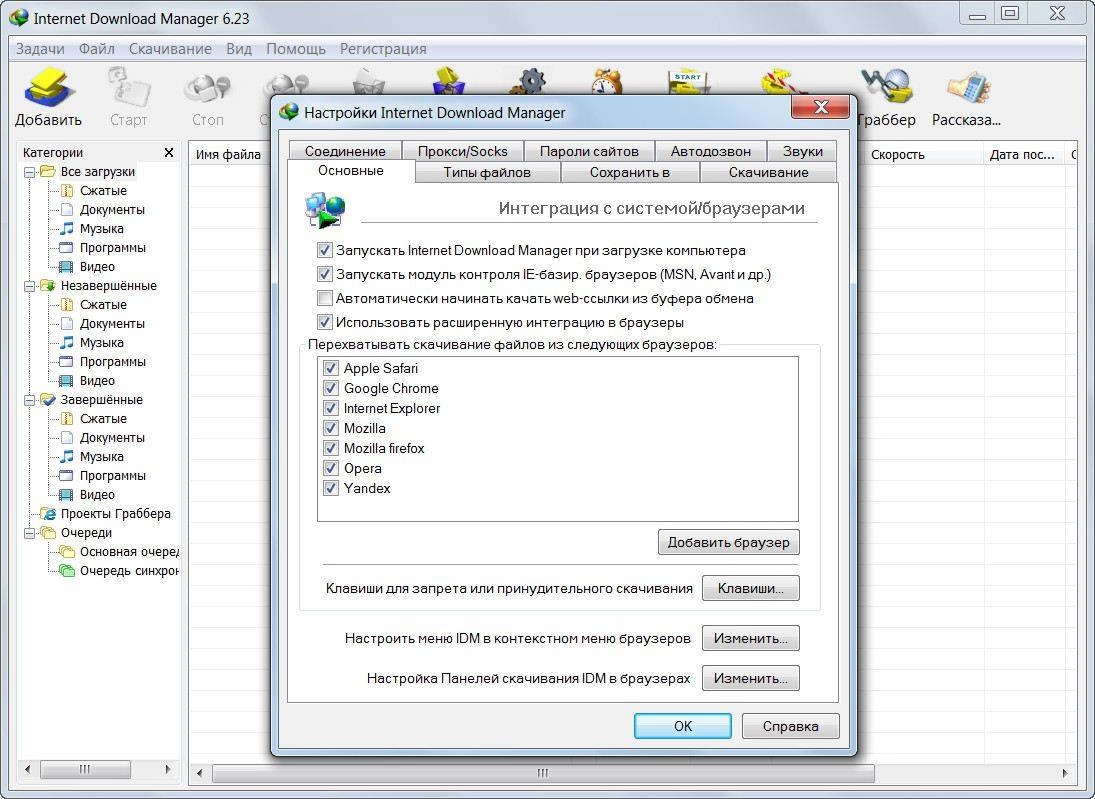Open the Файл menu
The image size is (1095, 799).
tap(96, 49)
